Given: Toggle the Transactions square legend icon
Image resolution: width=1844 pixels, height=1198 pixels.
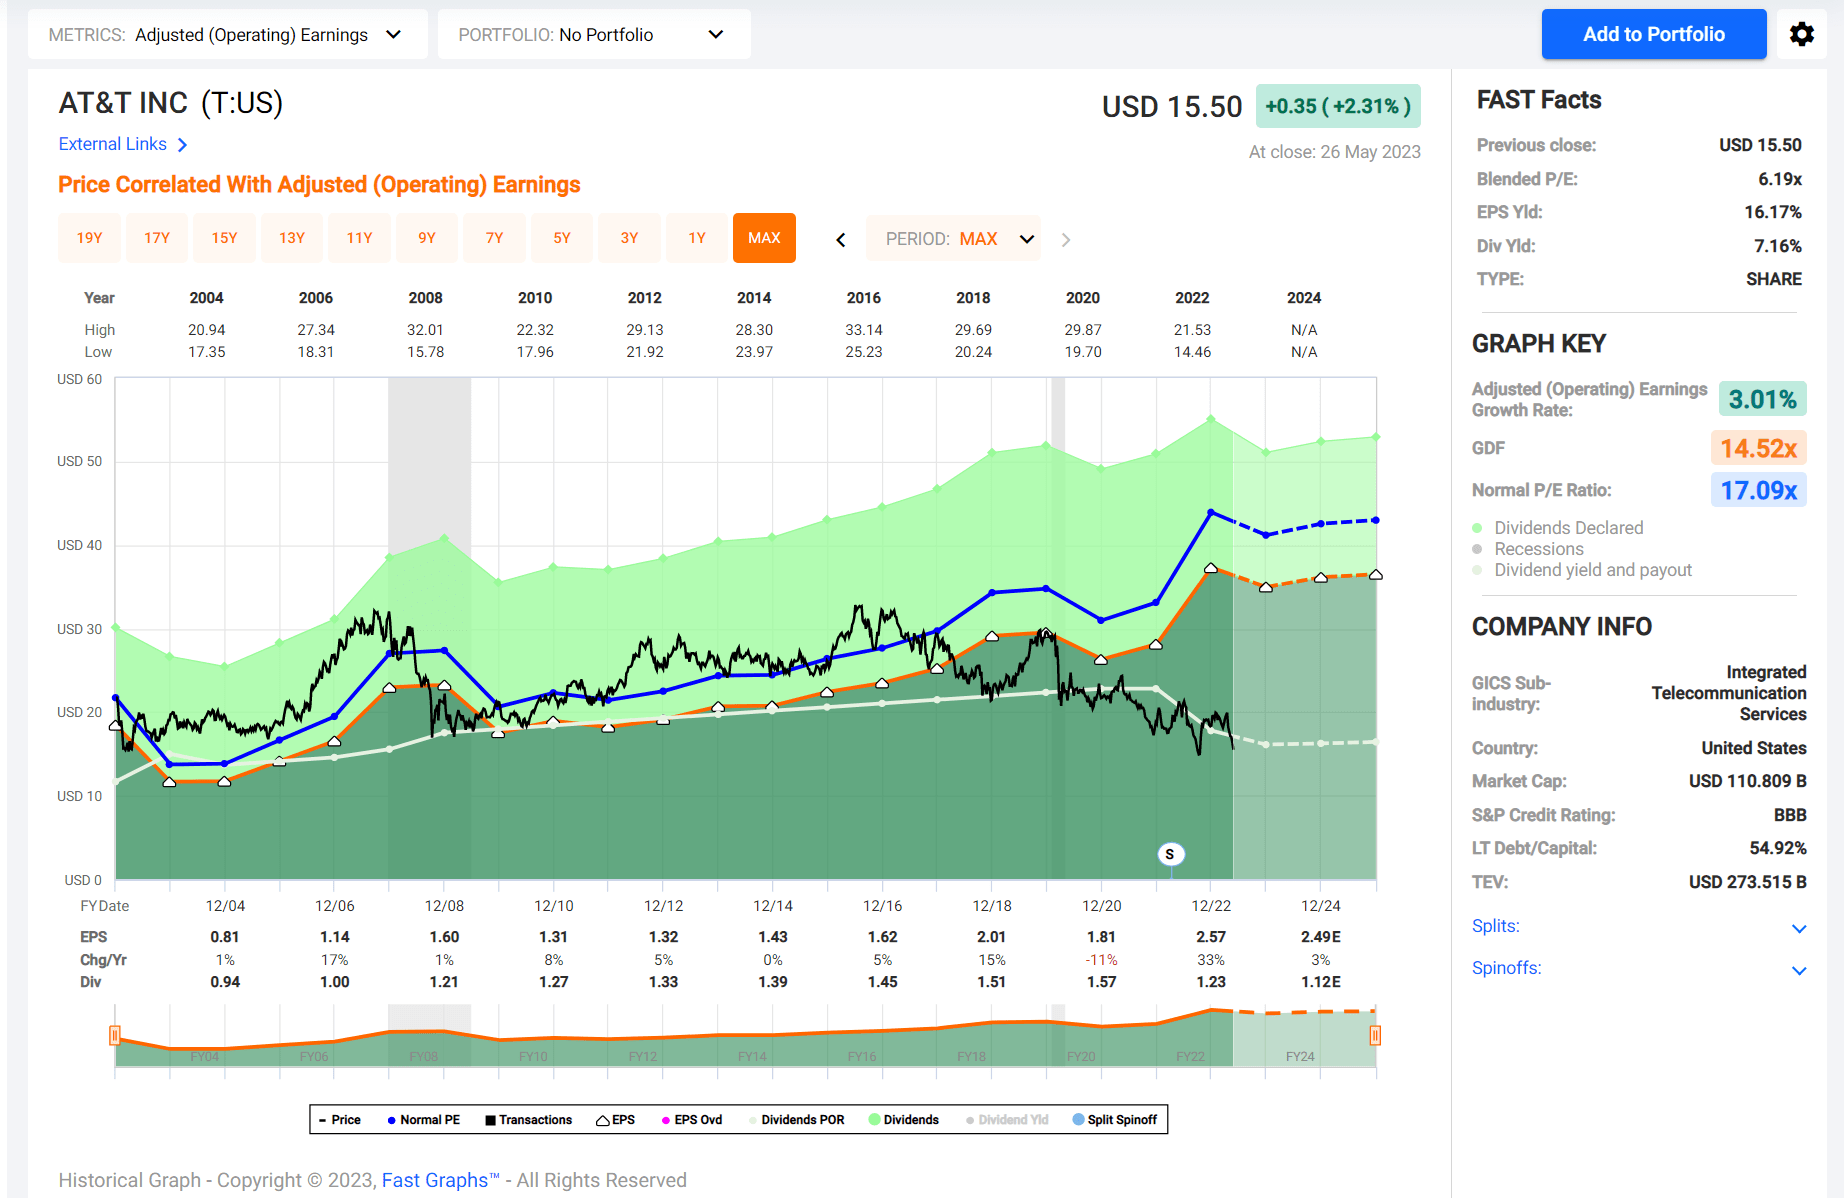Looking at the screenshot, I should (x=490, y=1120).
